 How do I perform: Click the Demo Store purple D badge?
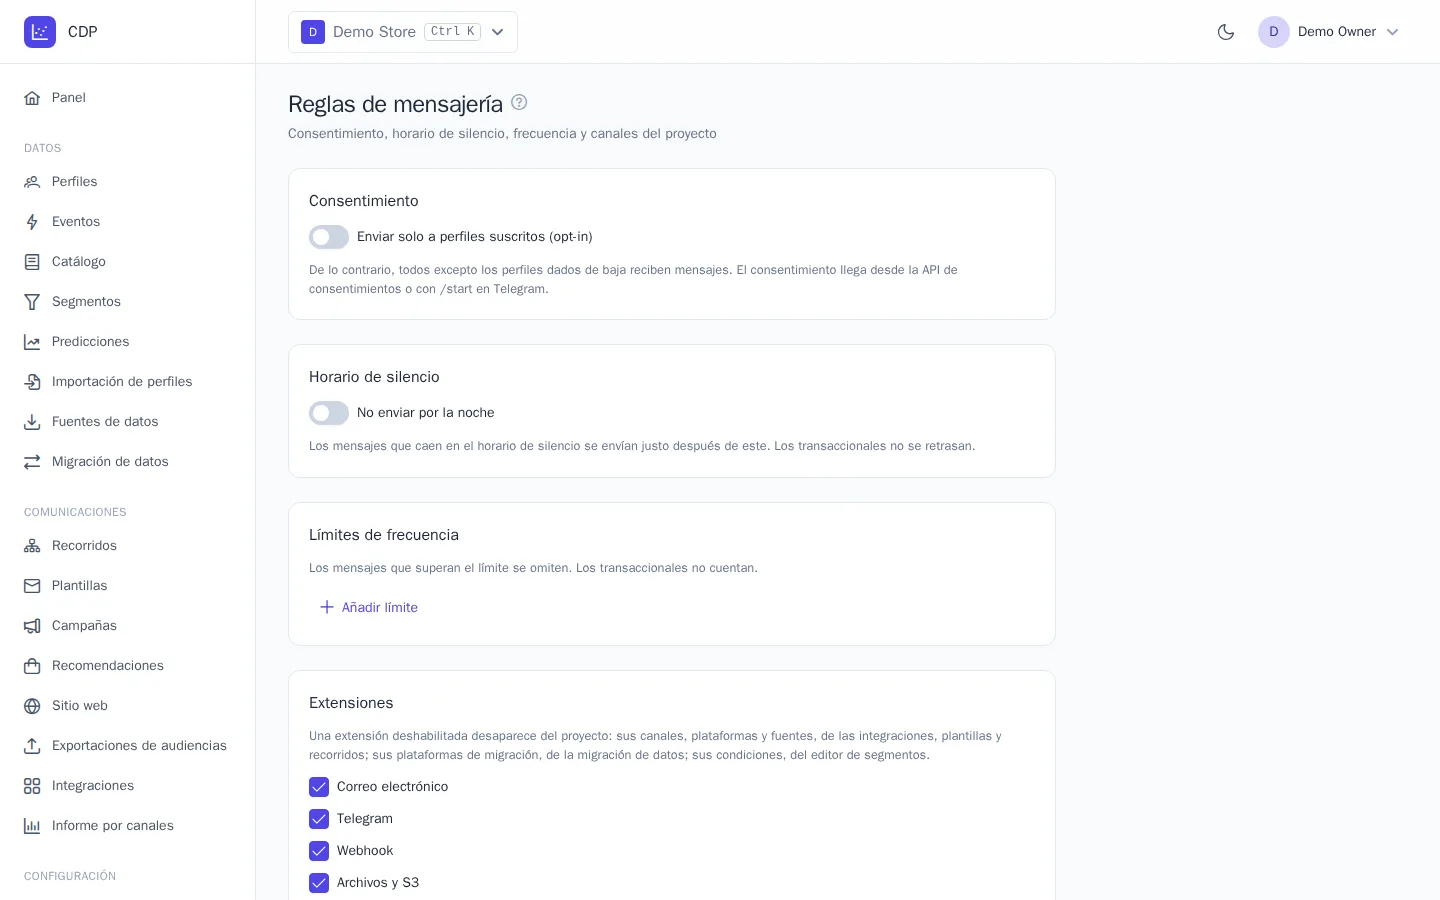(x=313, y=32)
